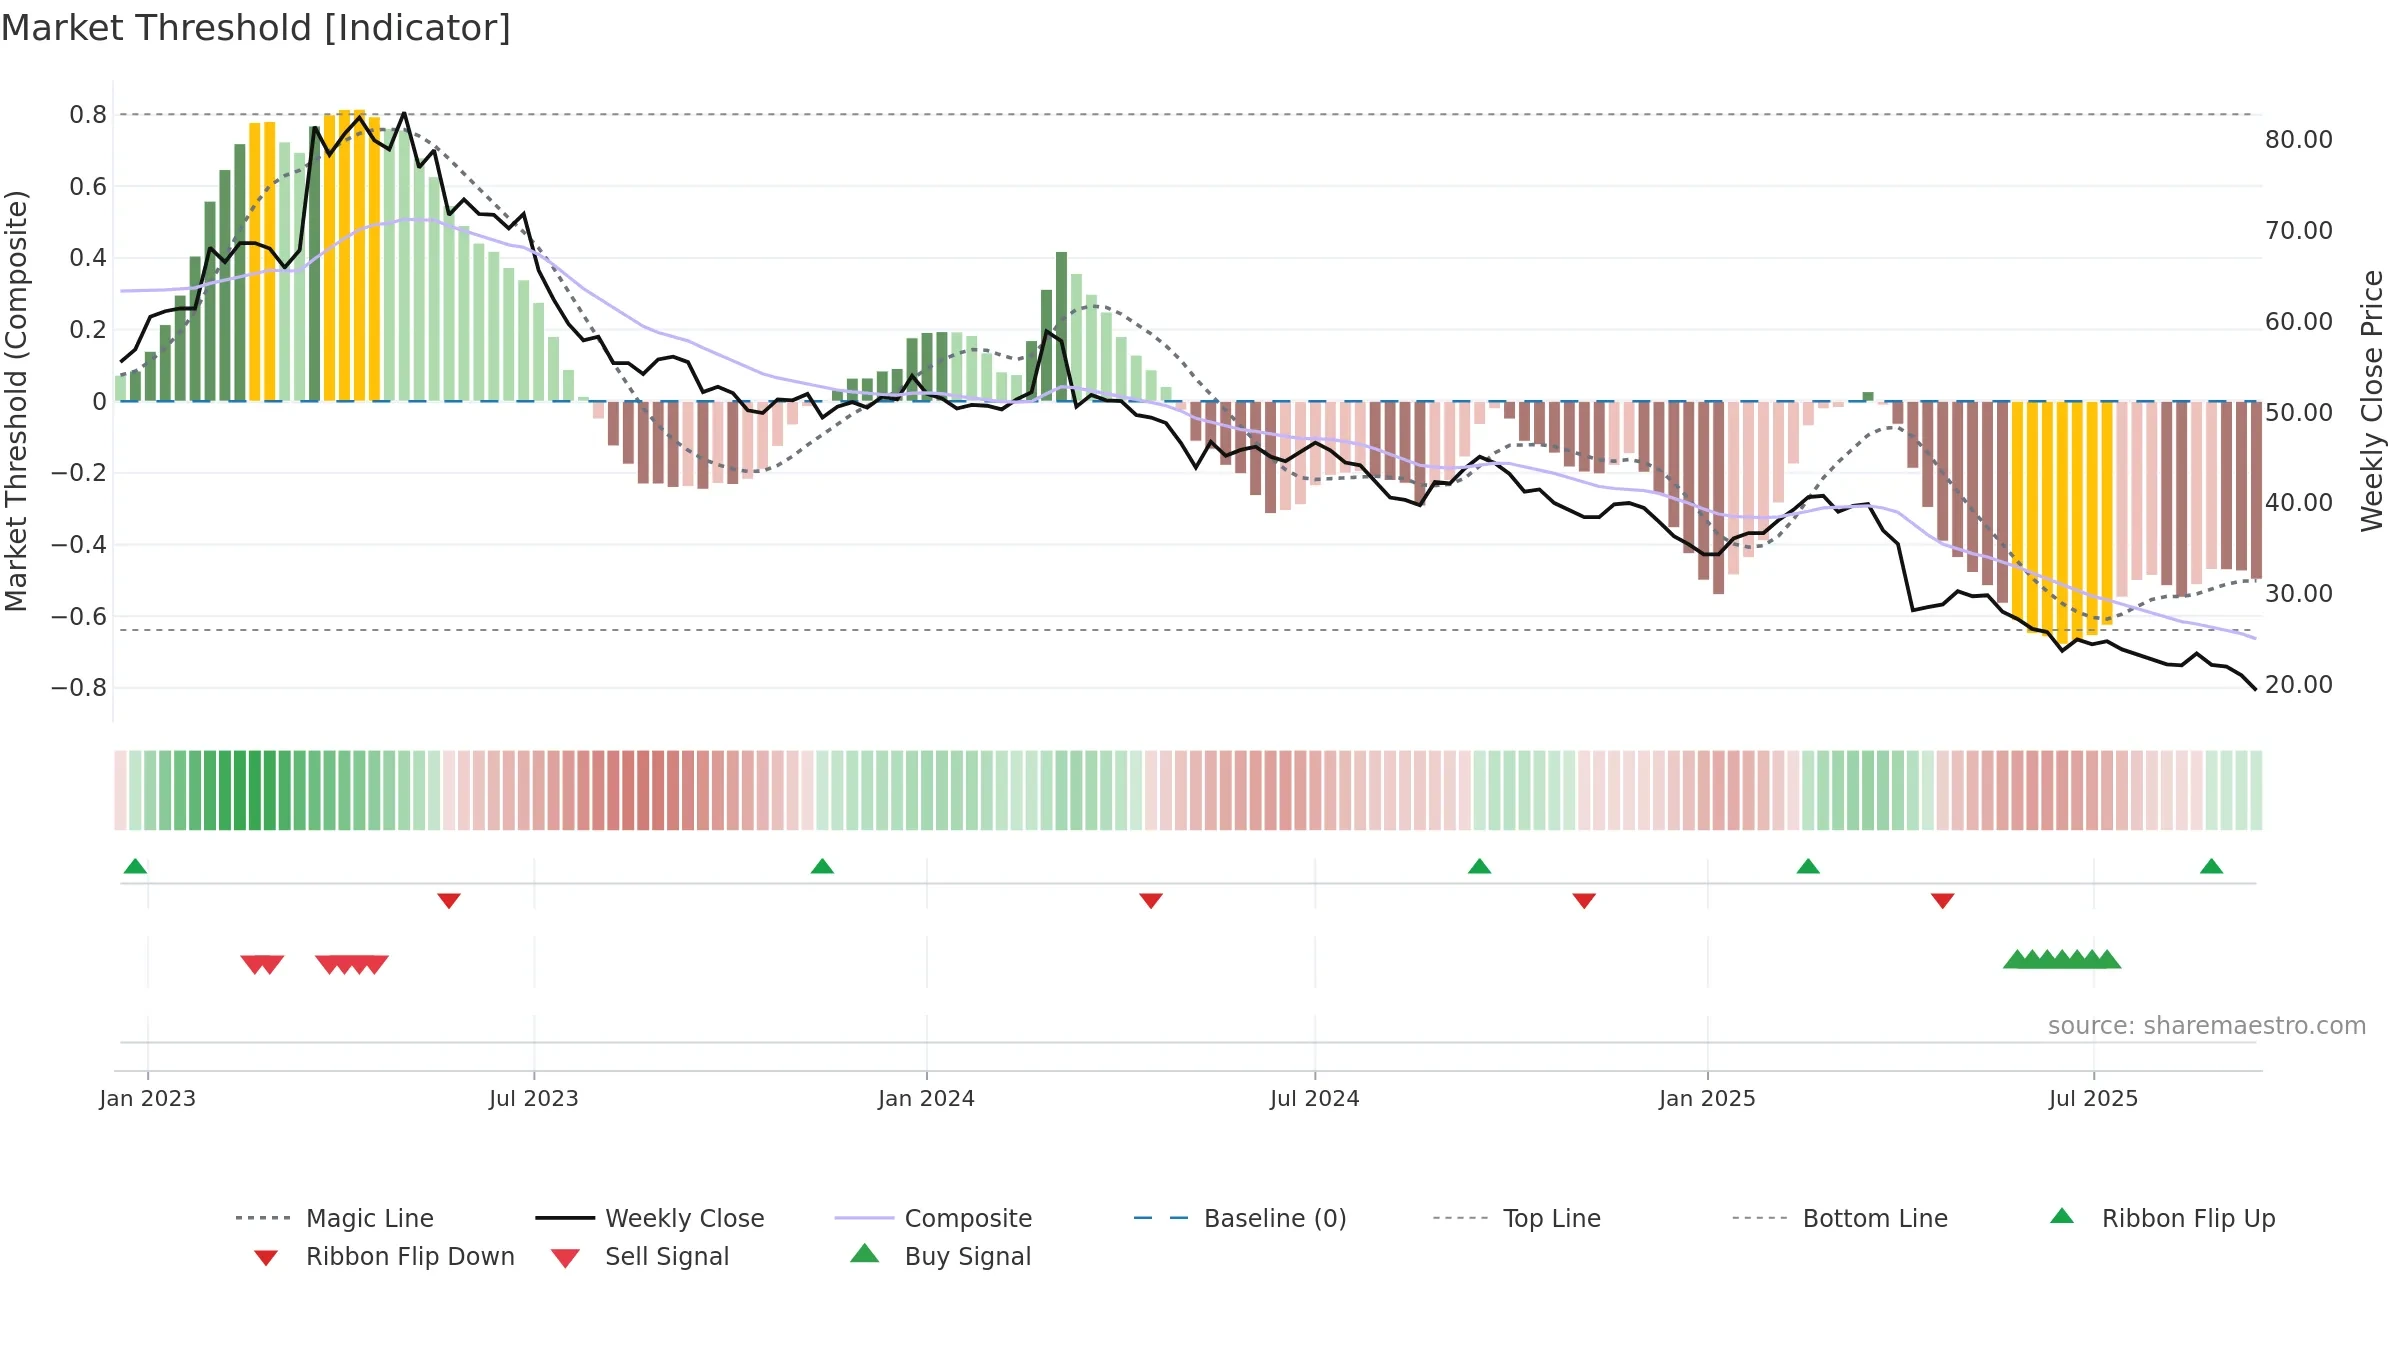Click the ribbon flip up marker before Jan 2024

coord(822,866)
